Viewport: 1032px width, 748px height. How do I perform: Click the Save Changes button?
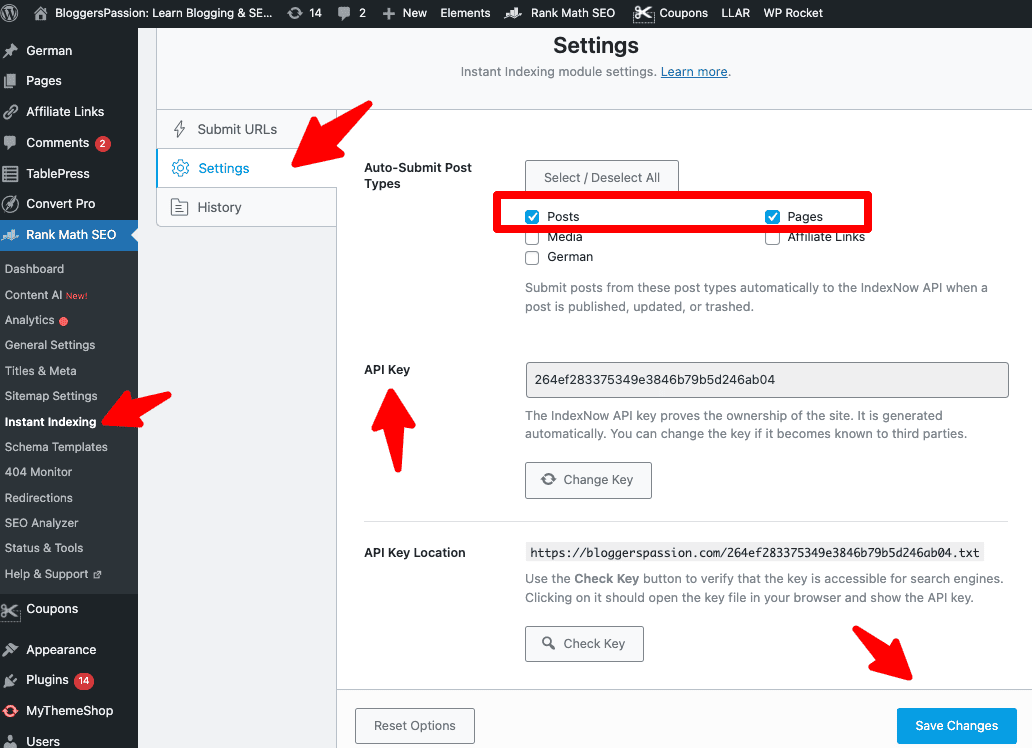point(956,726)
